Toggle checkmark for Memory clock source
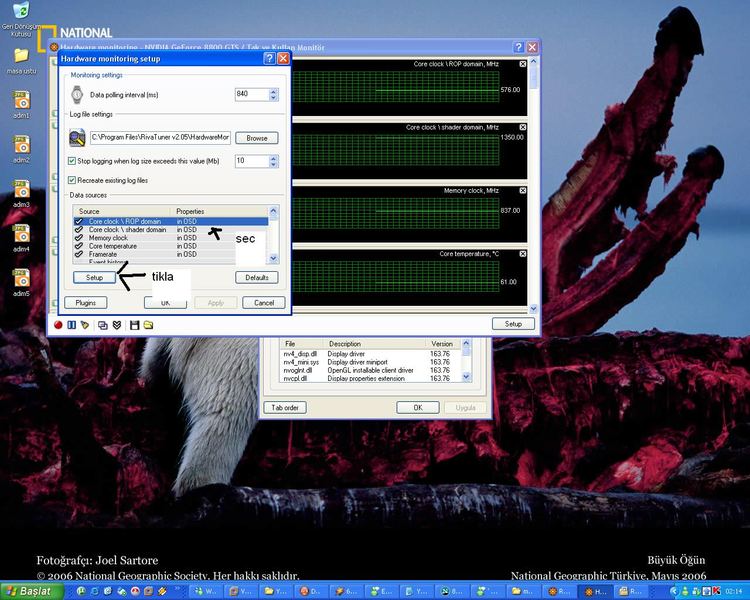Viewport: 750px width, 600px height. pos(79,237)
